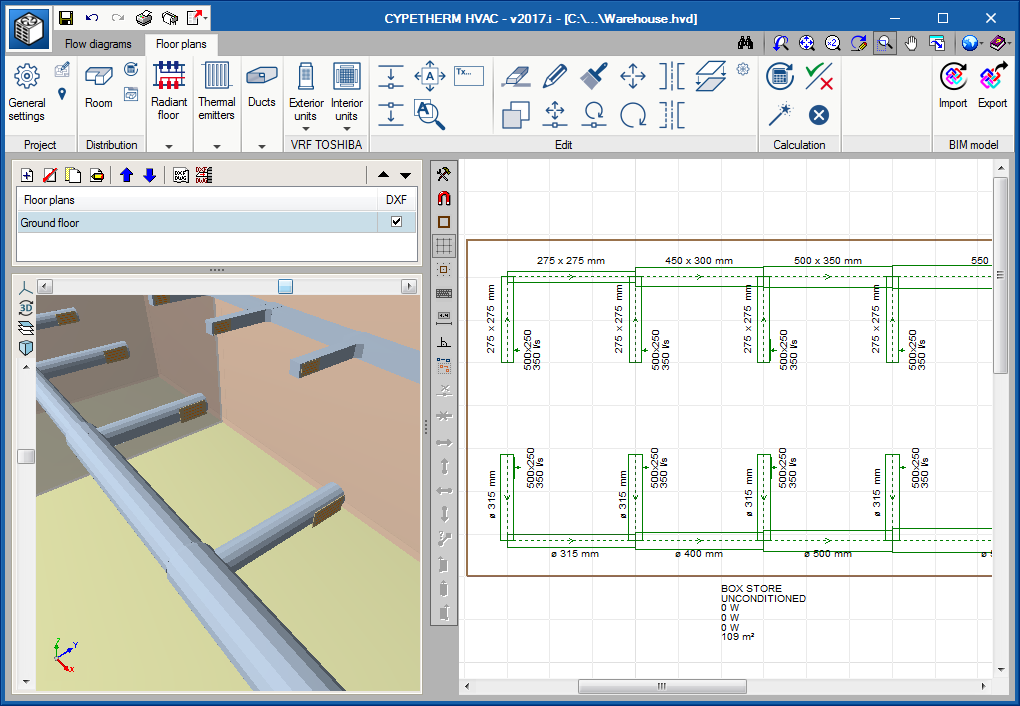Viewport: 1020px width, 706px height.
Task: Click the 3D view horizontal slider handle
Action: click(285, 287)
